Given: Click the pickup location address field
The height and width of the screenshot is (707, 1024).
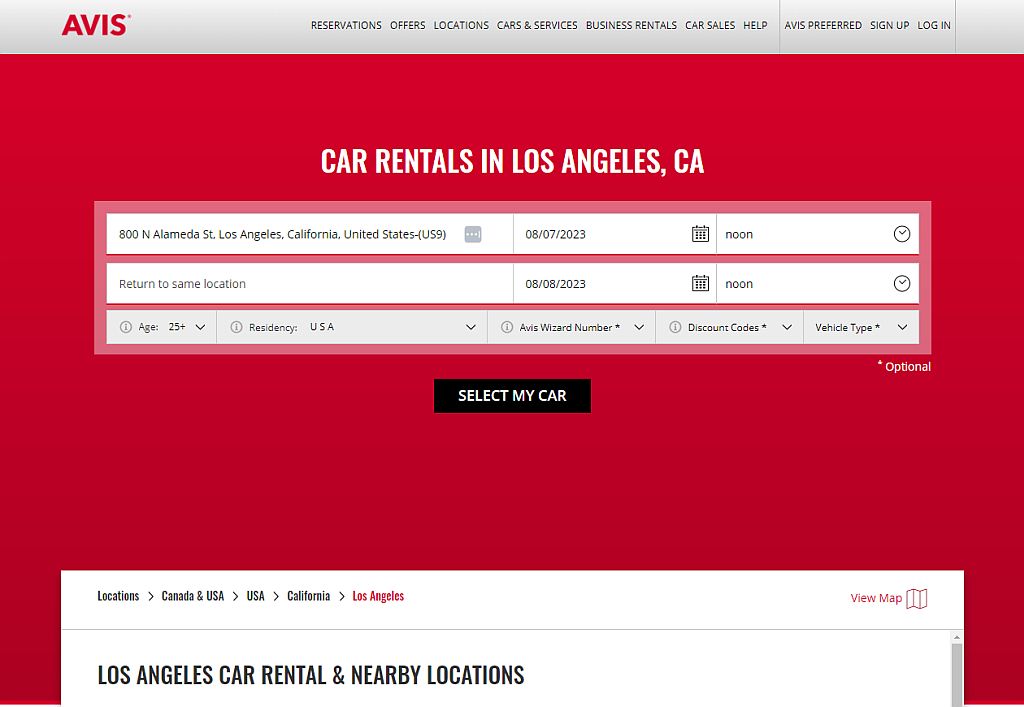Looking at the screenshot, I should point(280,234).
